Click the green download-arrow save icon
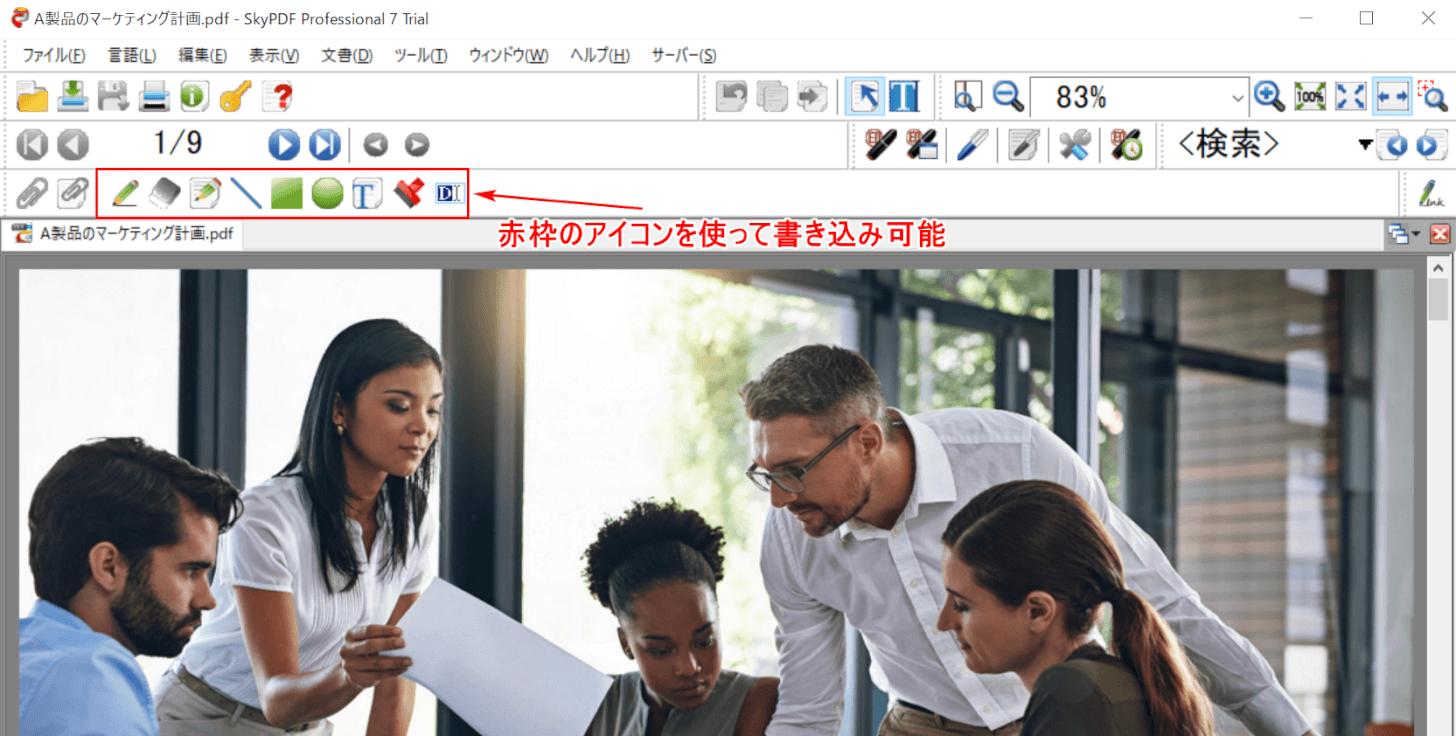The height and width of the screenshot is (736, 1456). click(73, 96)
